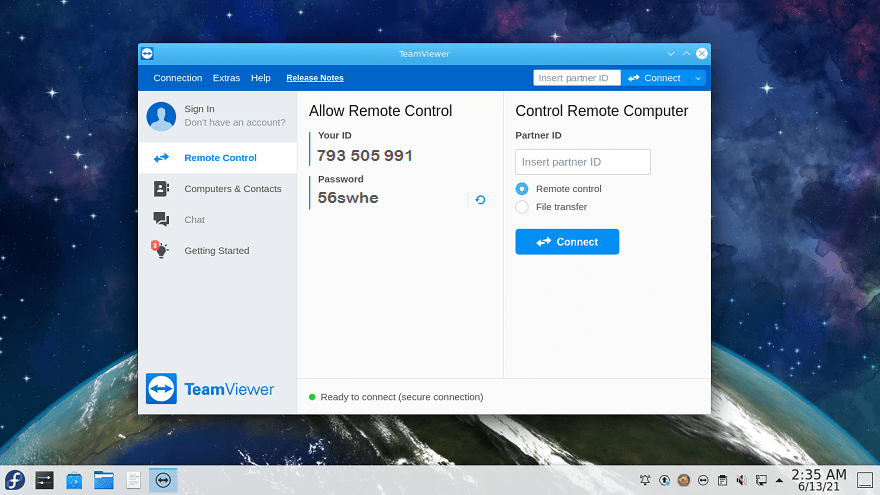The width and height of the screenshot is (880, 495).
Task: Open the system settings taskbar icon
Action: (x=44, y=480)
